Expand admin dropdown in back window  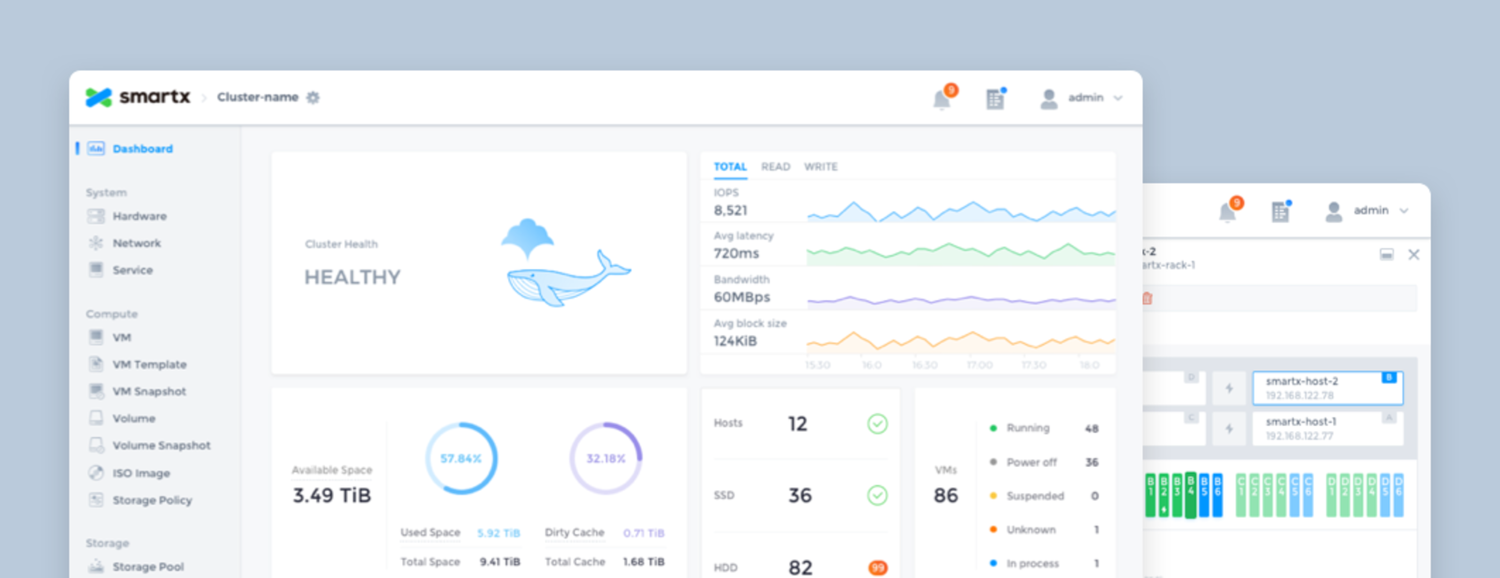[x=1404, y=211]
